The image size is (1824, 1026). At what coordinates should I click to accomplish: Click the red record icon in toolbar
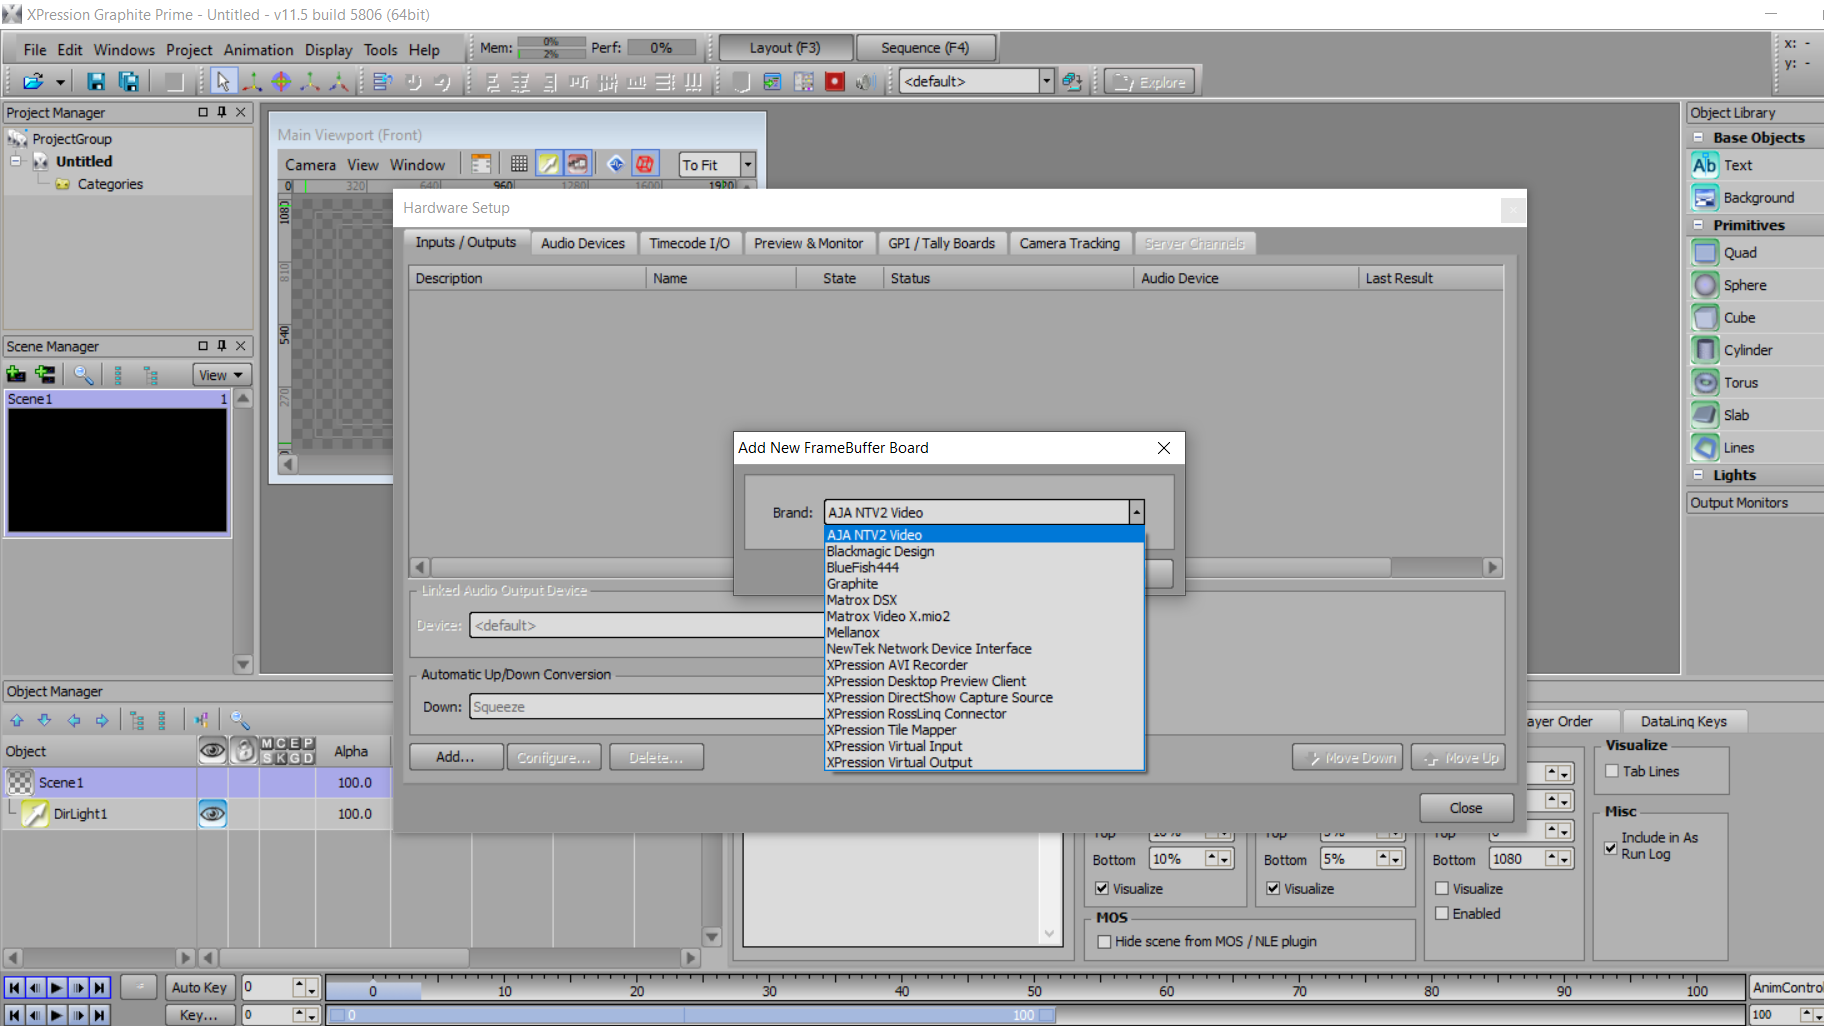[835, 82]
